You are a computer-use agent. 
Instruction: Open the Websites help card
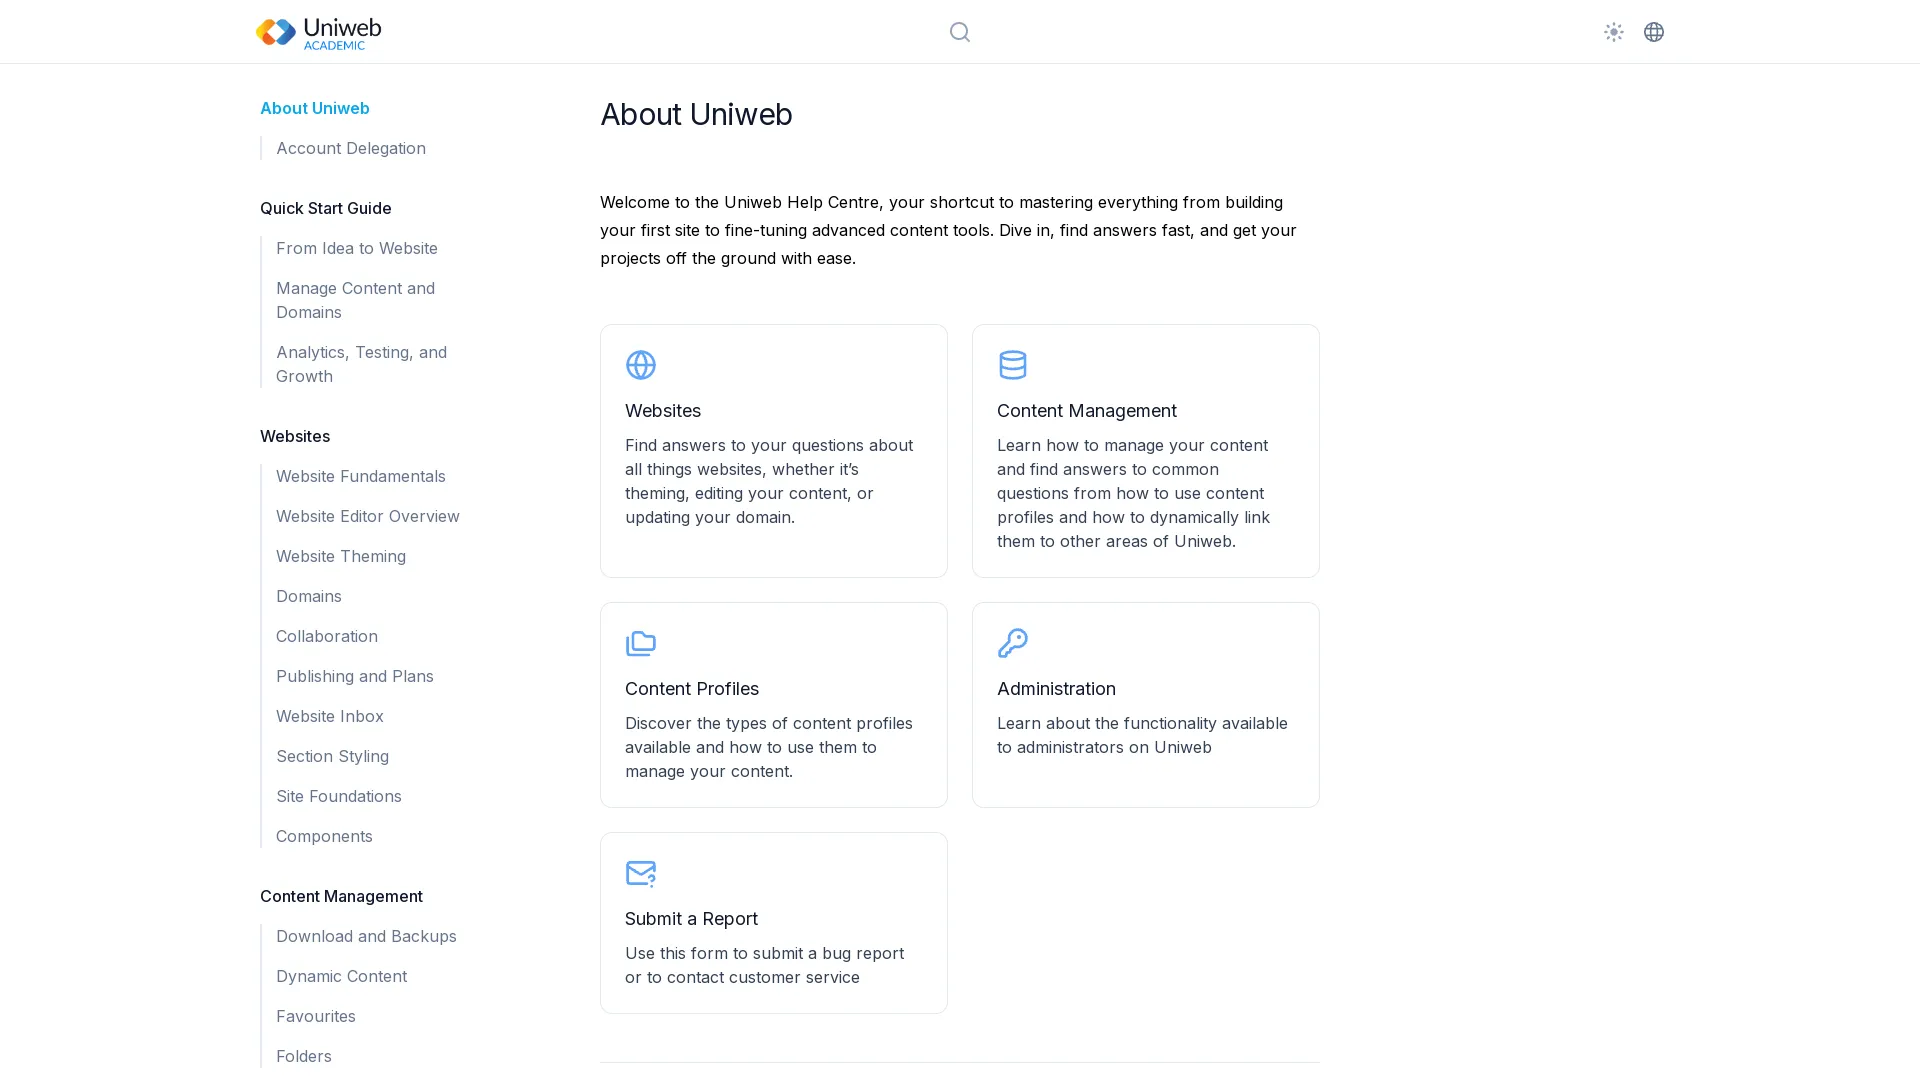(x=773, y=450)
